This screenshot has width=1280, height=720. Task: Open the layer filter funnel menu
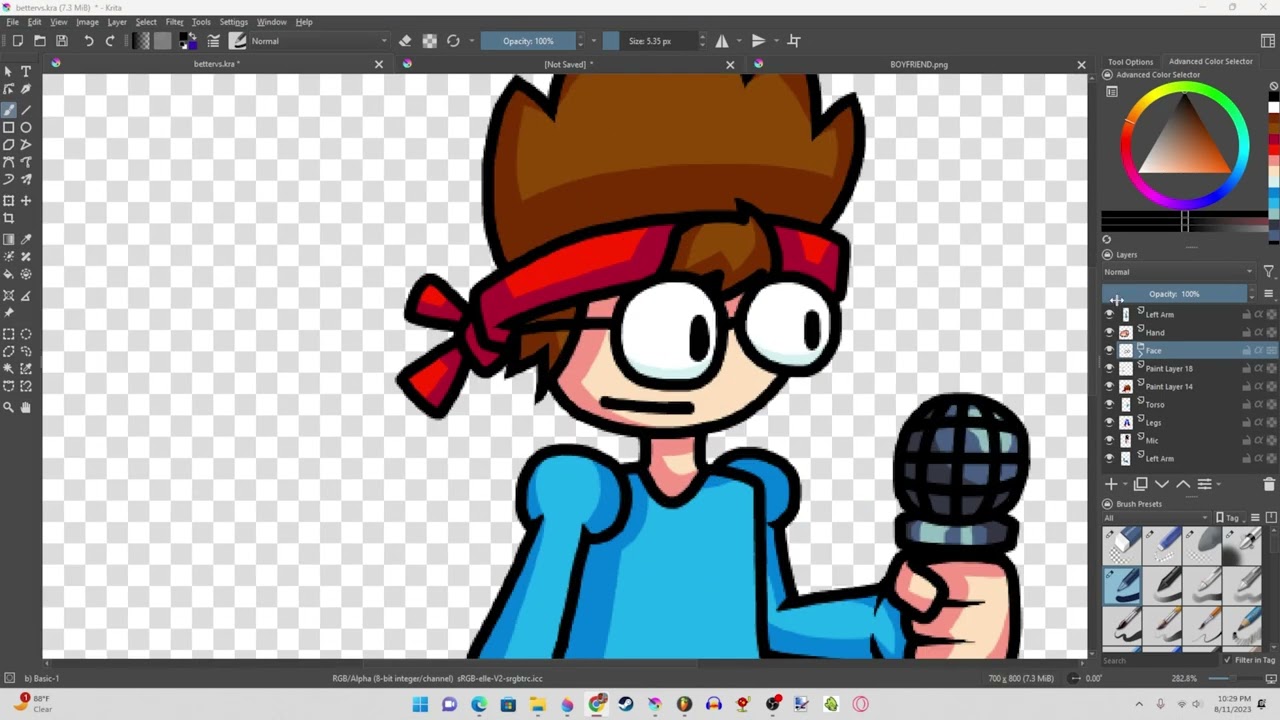pyautogui.click(x=1269, y=272)
